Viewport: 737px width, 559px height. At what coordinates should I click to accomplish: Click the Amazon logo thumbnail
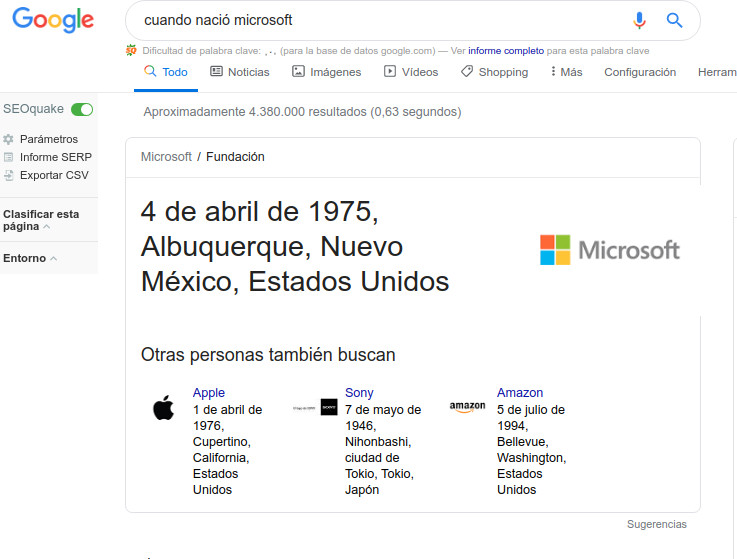467,407
